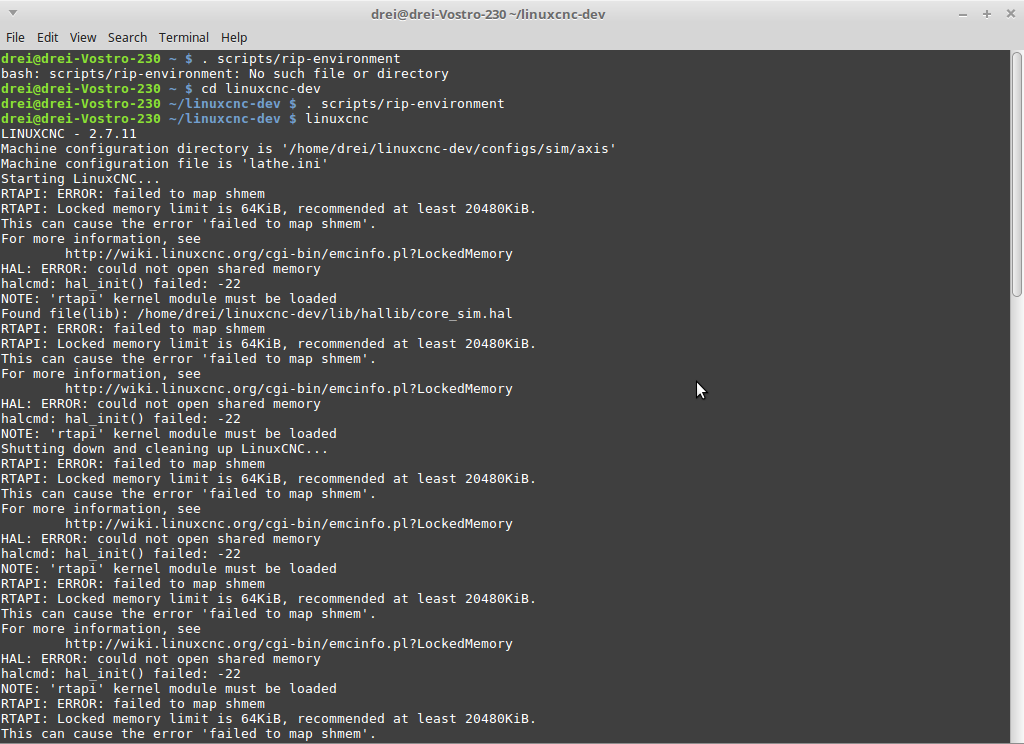1024x744 pixels.
Task: Open the Edit menu
Action: point(47,37)
